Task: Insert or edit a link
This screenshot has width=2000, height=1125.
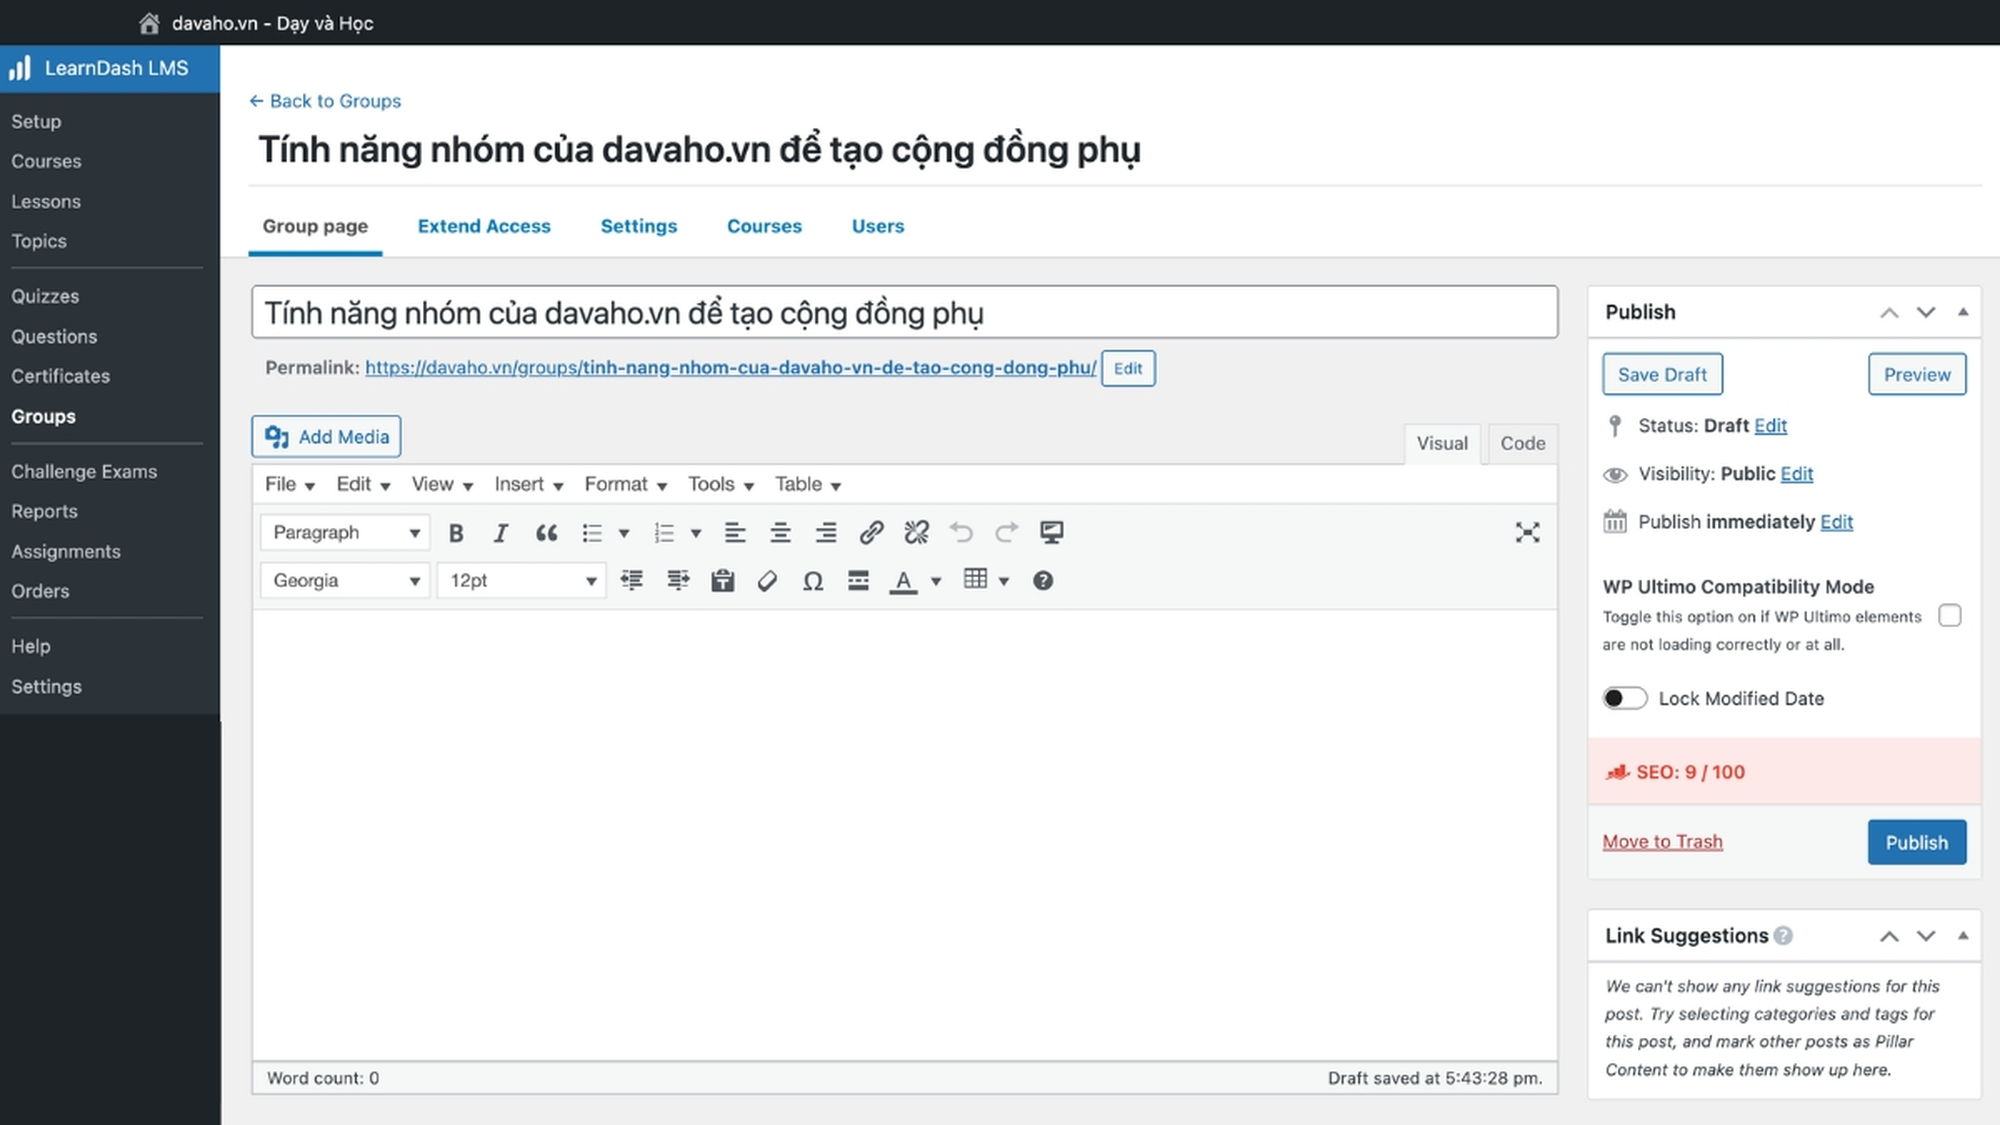Action: 871,533
